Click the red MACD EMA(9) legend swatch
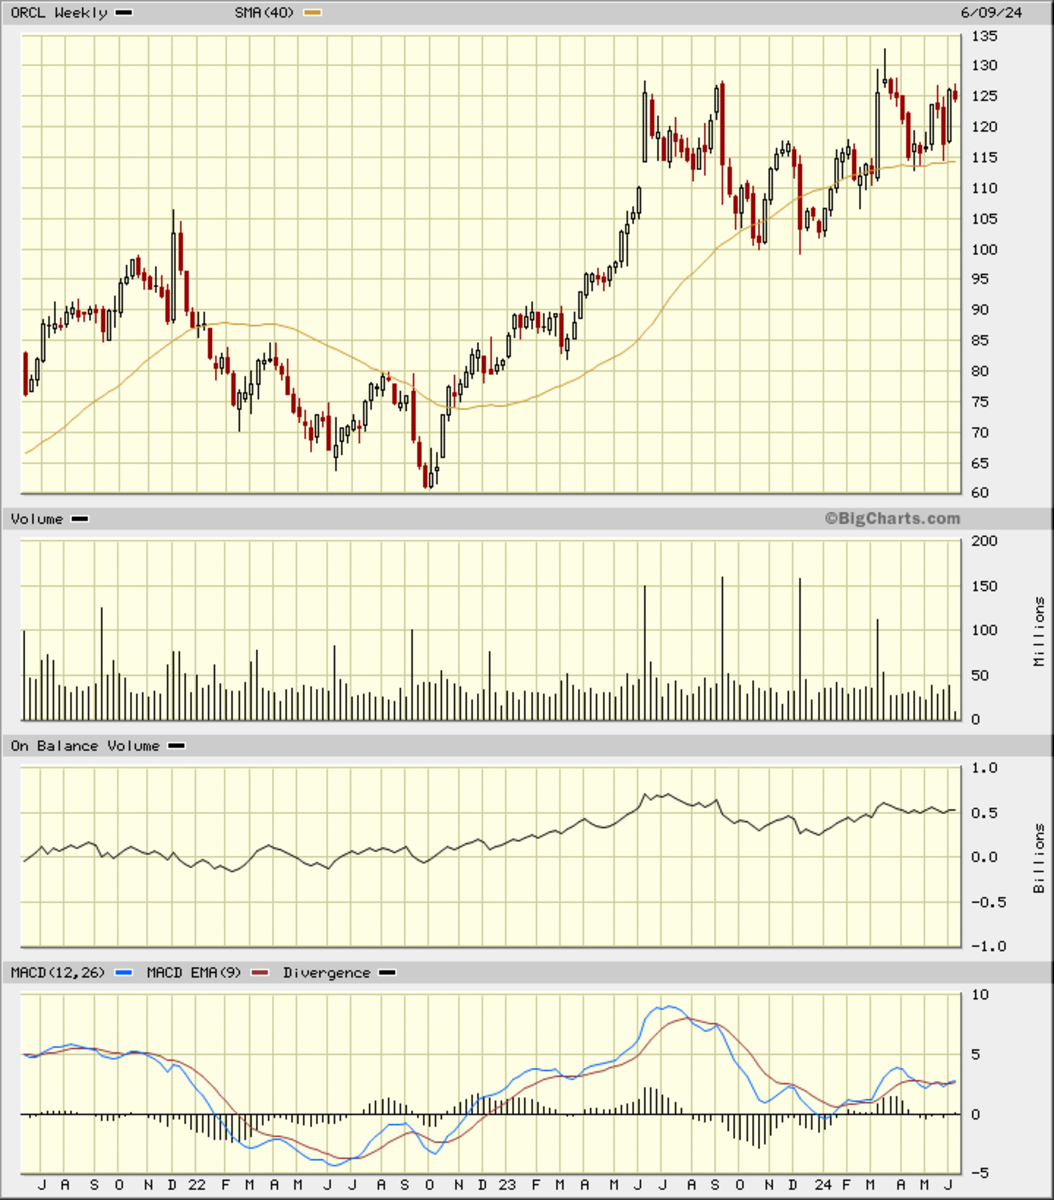 click(x=261, y=973)
